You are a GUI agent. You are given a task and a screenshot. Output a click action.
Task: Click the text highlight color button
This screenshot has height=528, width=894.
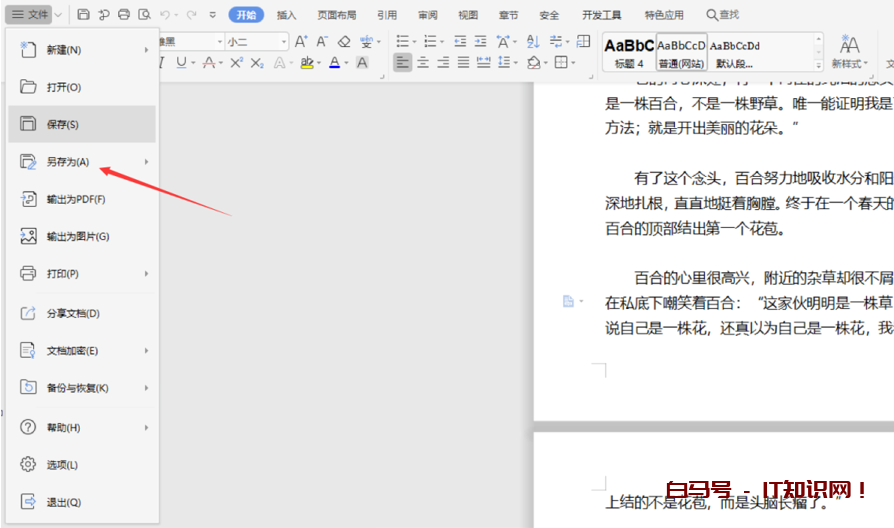[307, 62]
